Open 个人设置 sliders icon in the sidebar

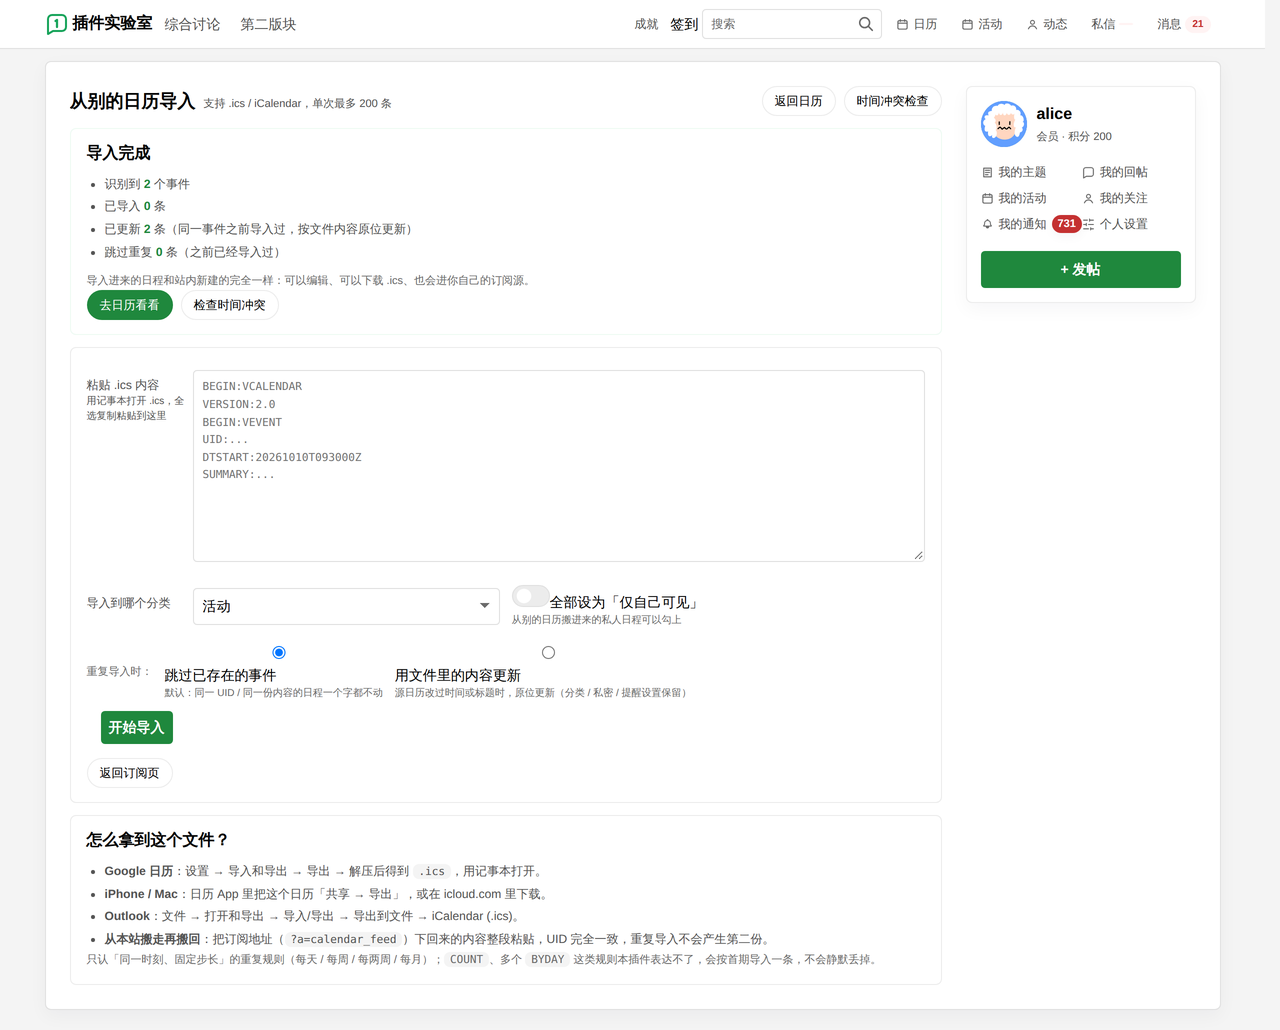tap(1089, 224)
